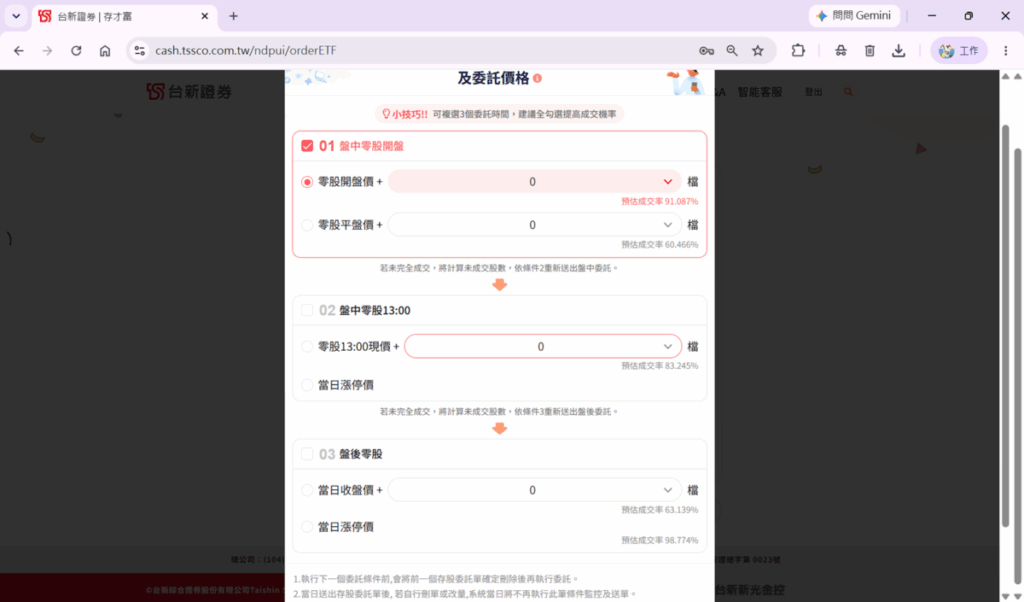Viewport: 1024px width, 602px height.
Task: Click the browser forward arrow
Action: click(47, 51)
